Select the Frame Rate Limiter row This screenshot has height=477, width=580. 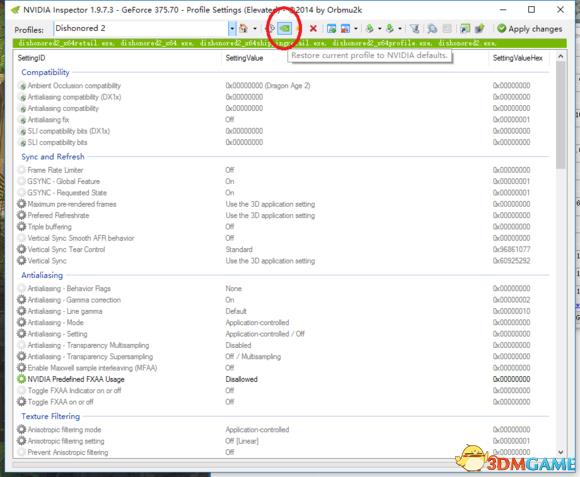284,170
